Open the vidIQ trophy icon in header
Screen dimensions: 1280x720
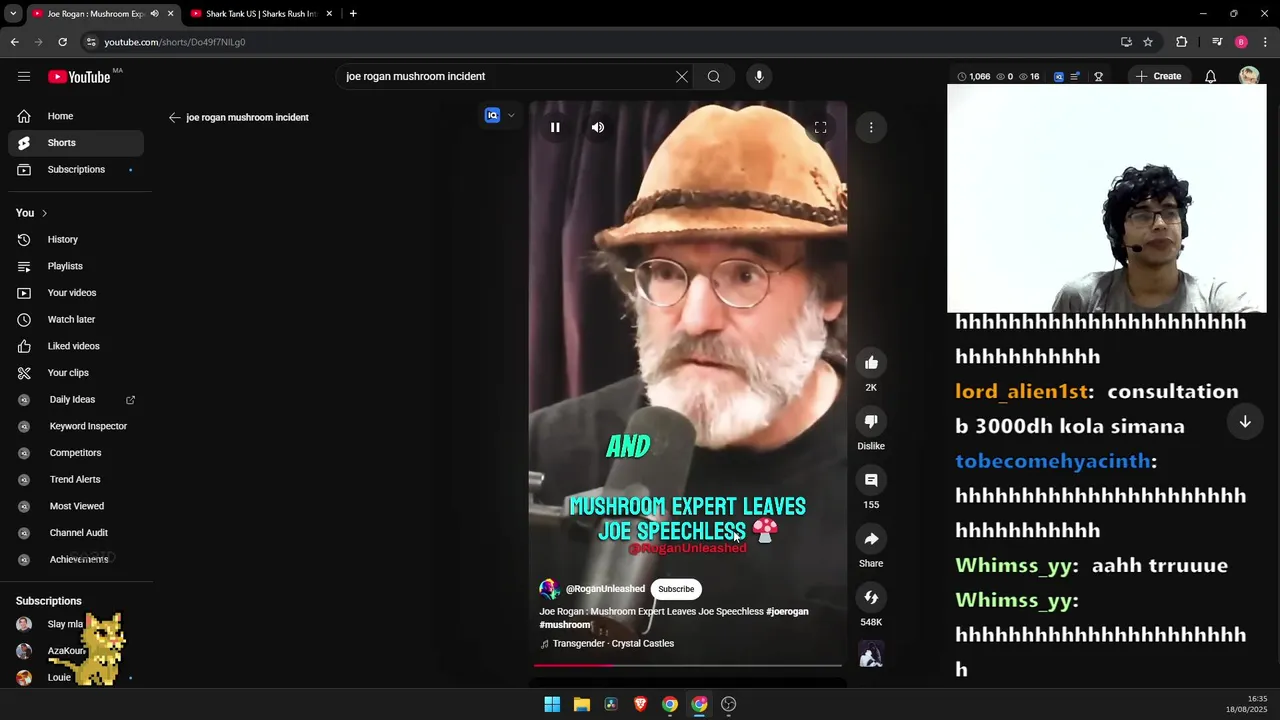pyautogui.click(x=1098, y=76)
